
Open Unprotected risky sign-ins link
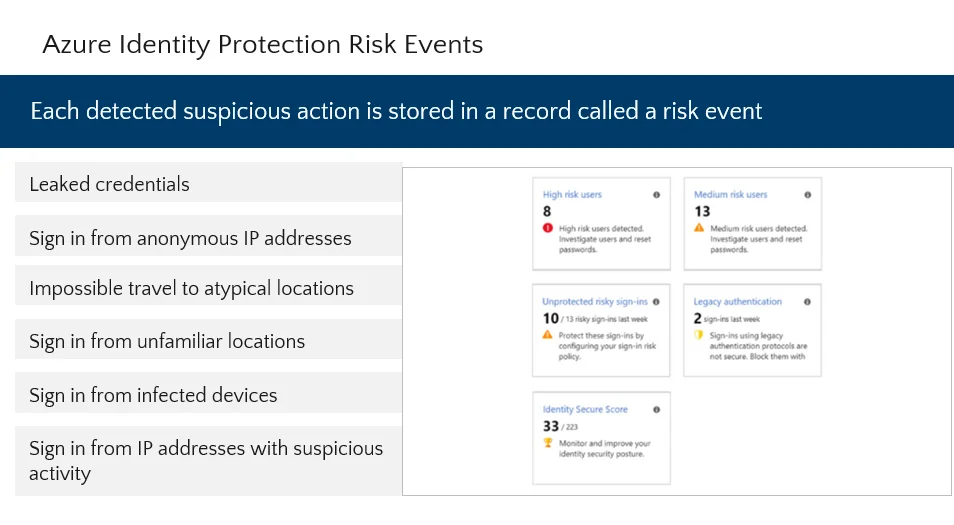(x=595, y=302)
